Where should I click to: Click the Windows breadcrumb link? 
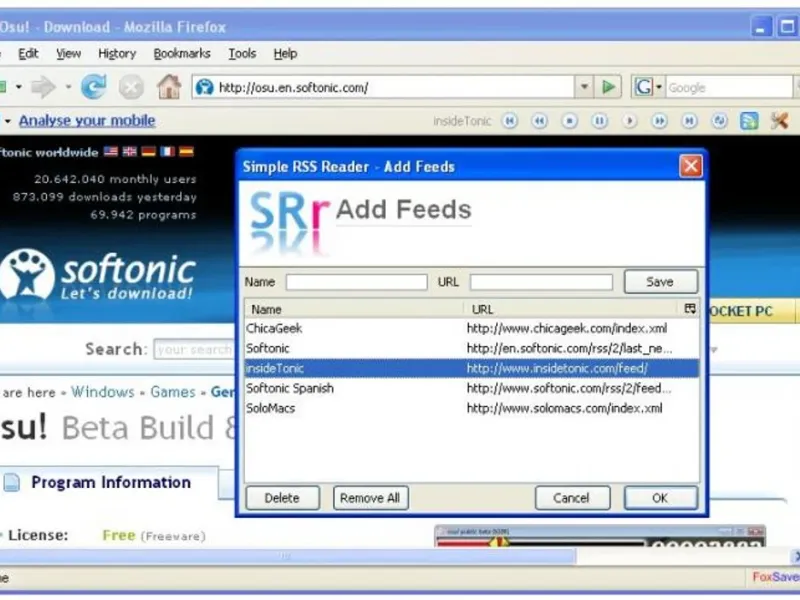[x=103, y=392]
